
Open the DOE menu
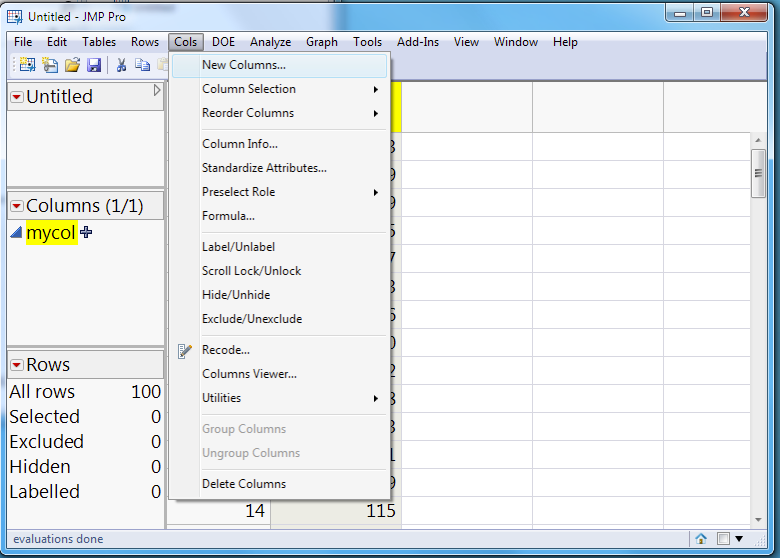click(x=223, y=42)
